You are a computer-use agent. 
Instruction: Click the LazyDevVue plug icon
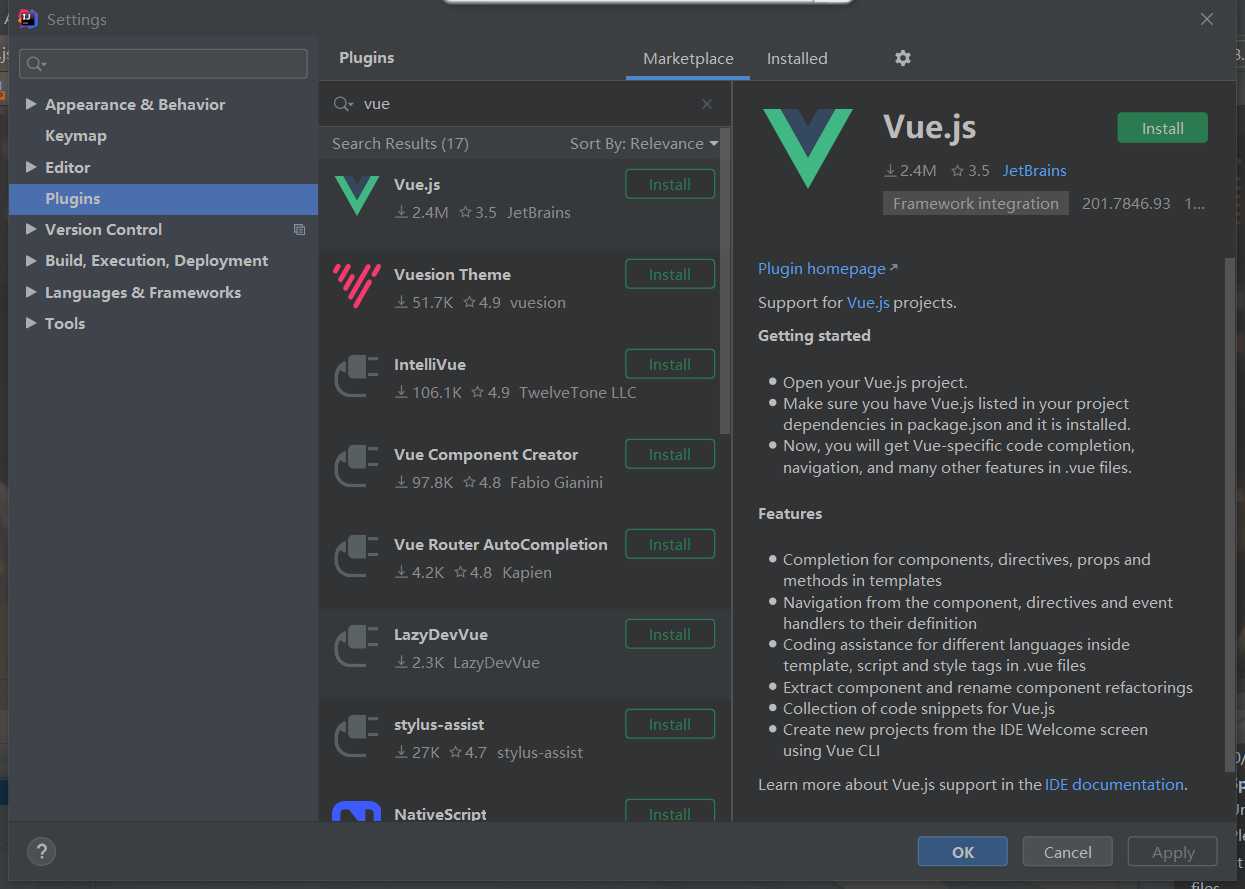pyautogui.click(x=357, y=646)
